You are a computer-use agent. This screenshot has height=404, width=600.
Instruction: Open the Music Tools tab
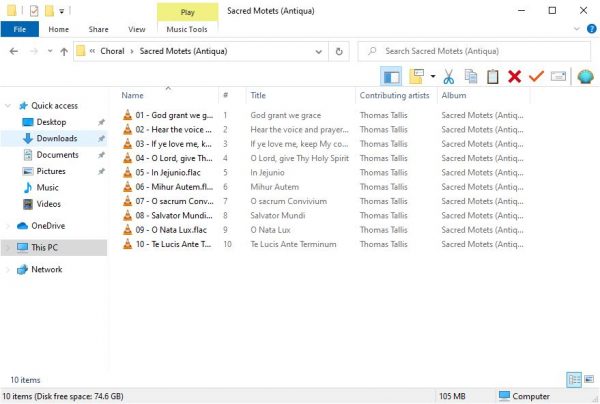[x=187, y=29]
